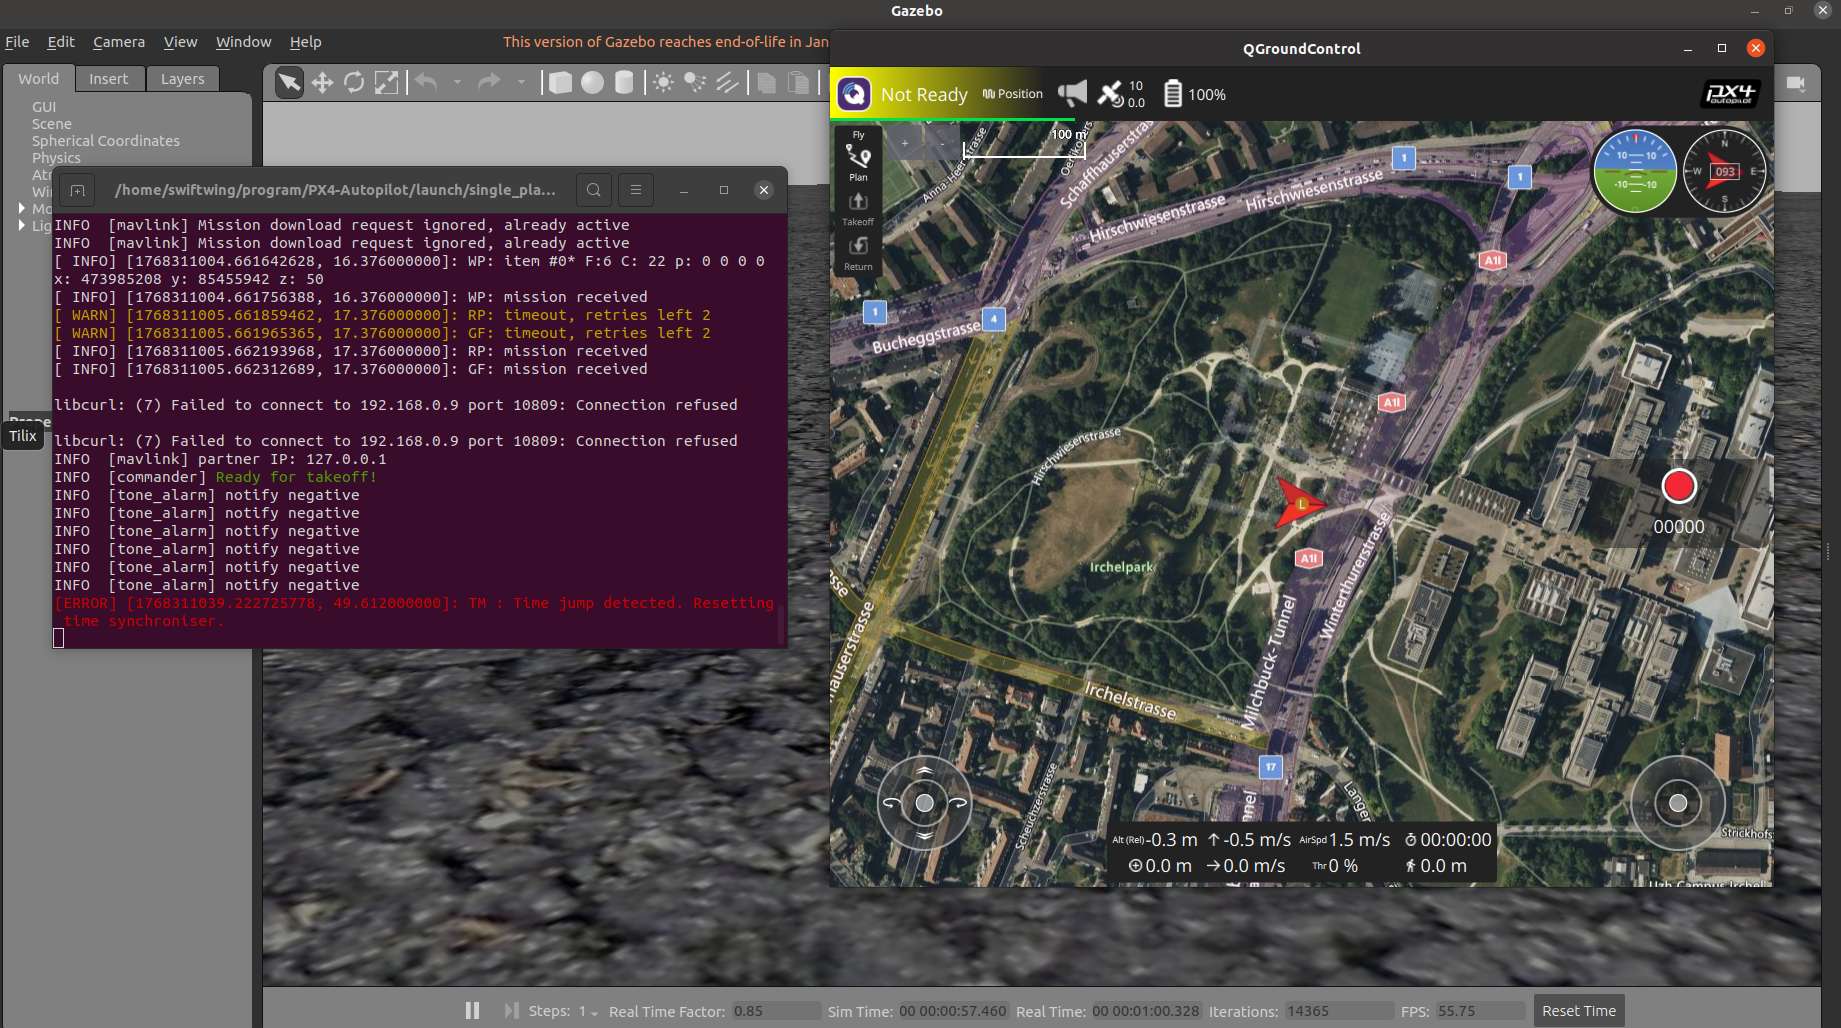
Task: Insert a sphere shape in Gazebo
Action: [x=593, y=82]
